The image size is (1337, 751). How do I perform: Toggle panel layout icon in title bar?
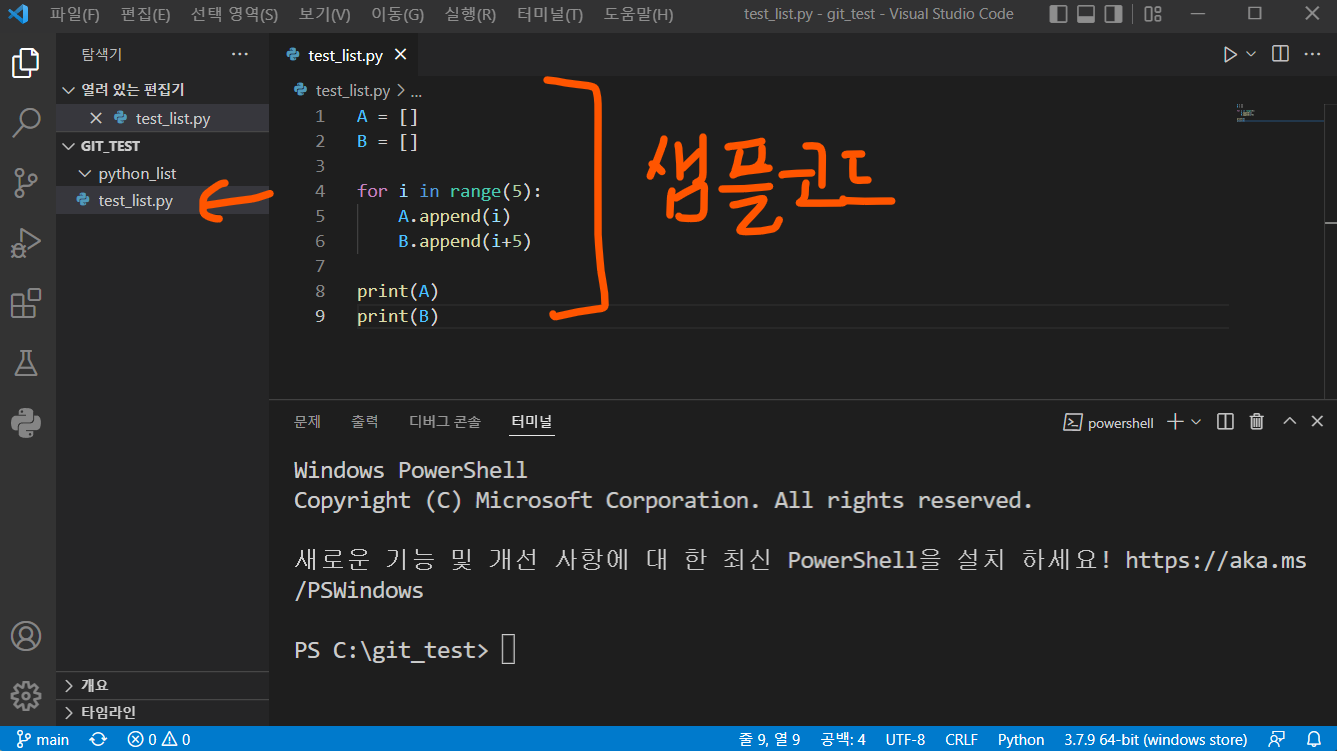click(1086, 14)
